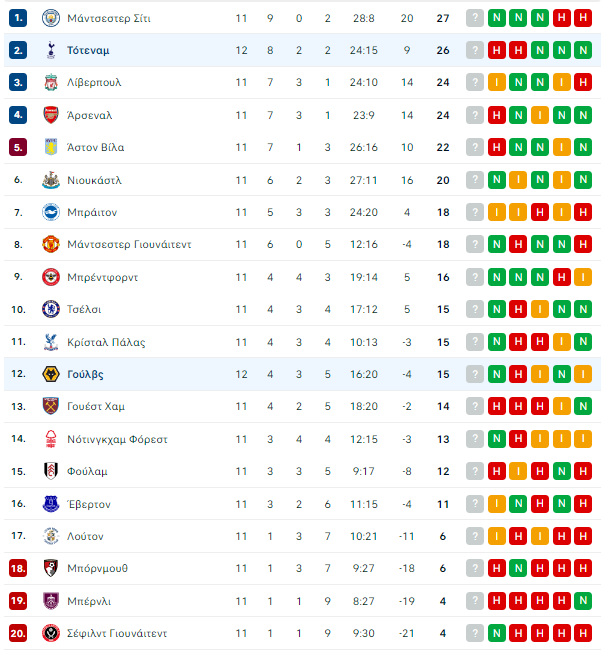Open the Liverpool club crest
The image size is (609, 651).
[x=51, y=82]
